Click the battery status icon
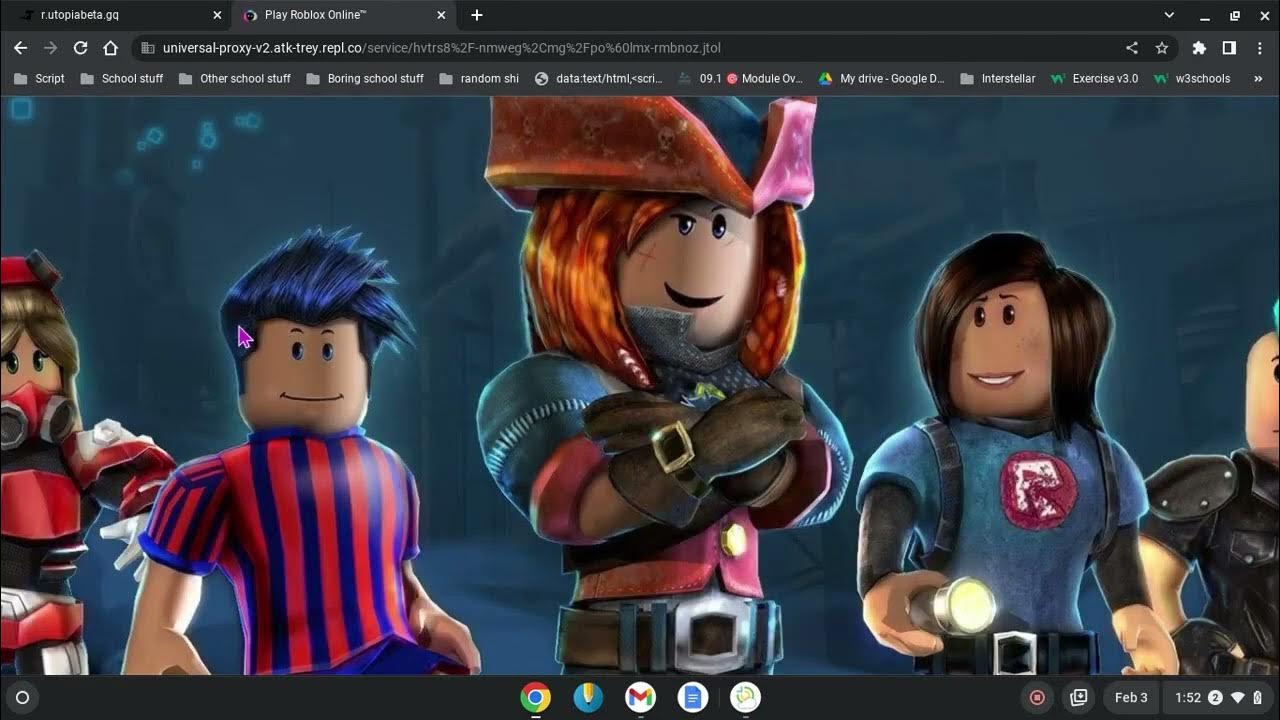This screenshot has width=1280, height=720. point(1258,698)
